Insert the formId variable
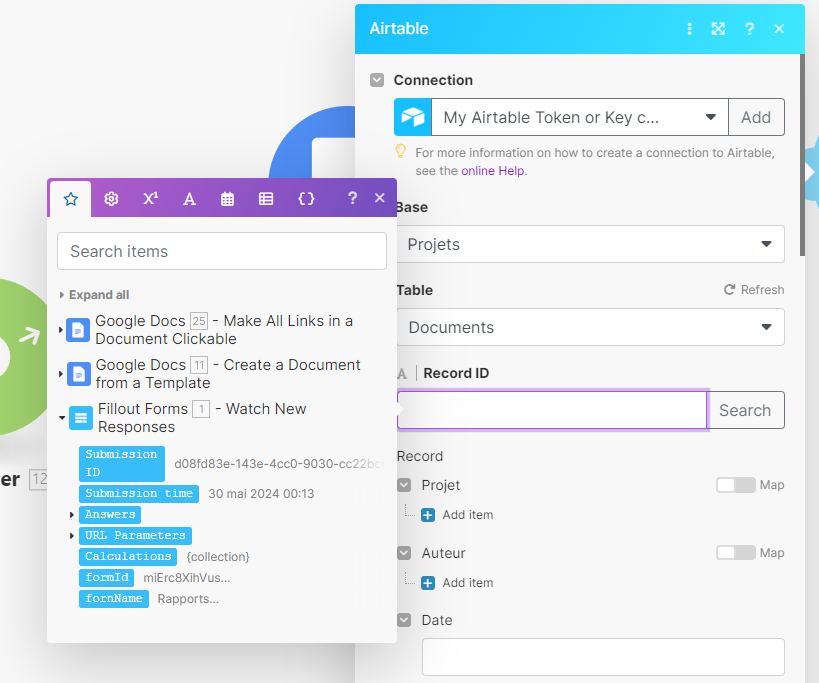 tap(107, 578)
